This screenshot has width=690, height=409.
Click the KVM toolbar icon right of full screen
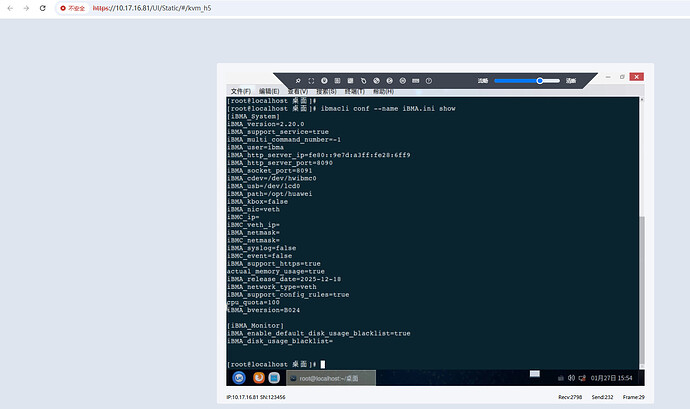[x=324, y=81]
